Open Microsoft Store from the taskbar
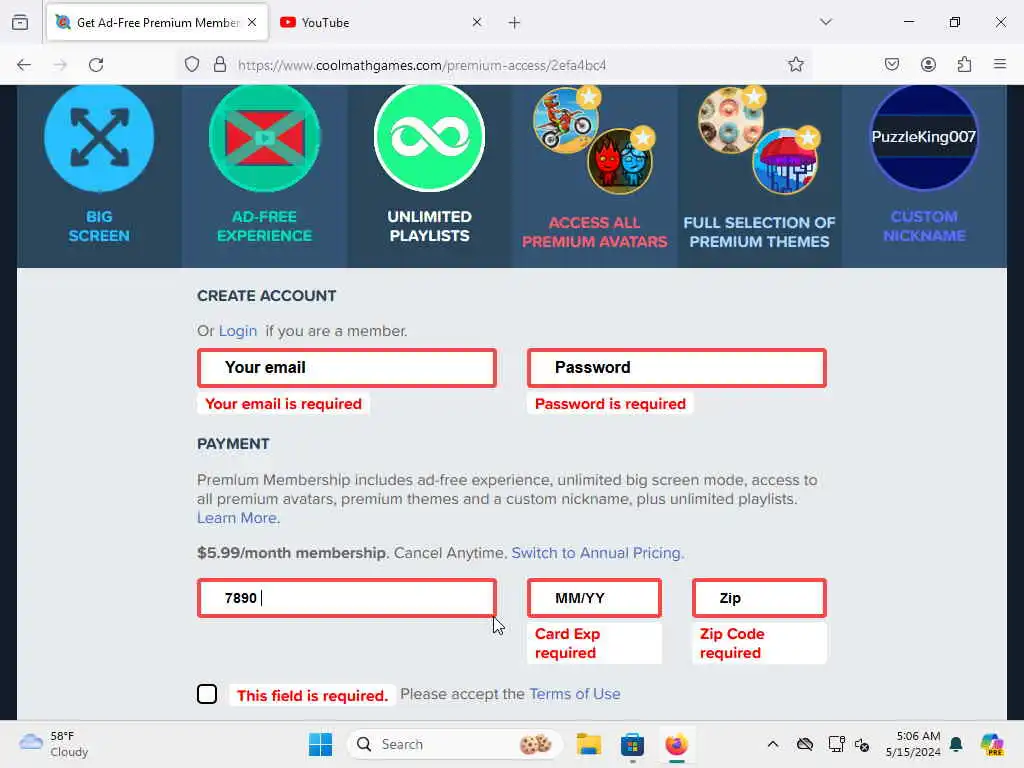 coord(632,744)
